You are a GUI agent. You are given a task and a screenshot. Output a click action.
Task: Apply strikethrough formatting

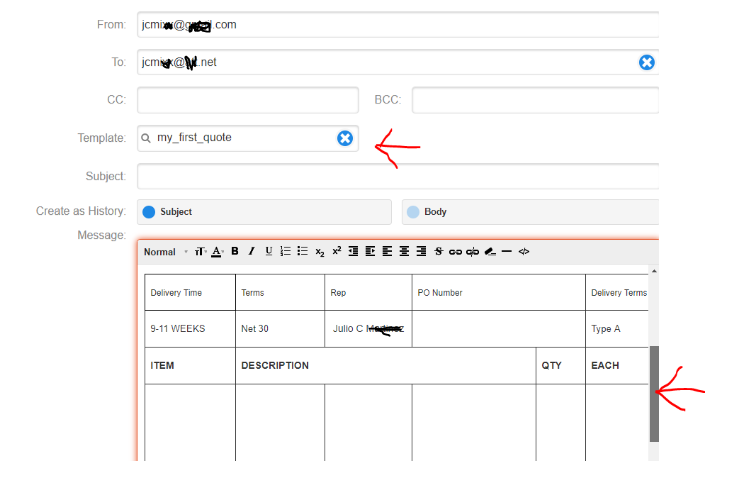coord(438,251)
